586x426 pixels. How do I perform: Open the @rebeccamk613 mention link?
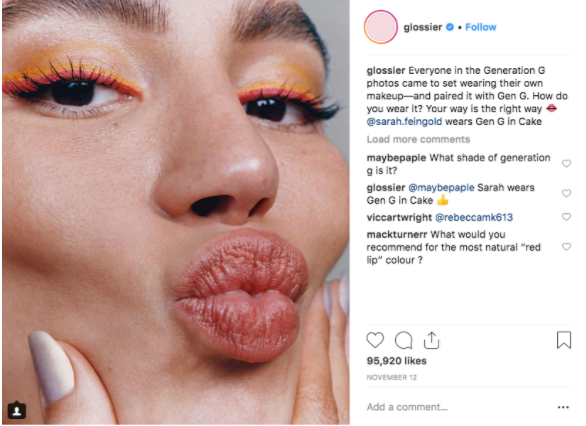pos(474,217)
